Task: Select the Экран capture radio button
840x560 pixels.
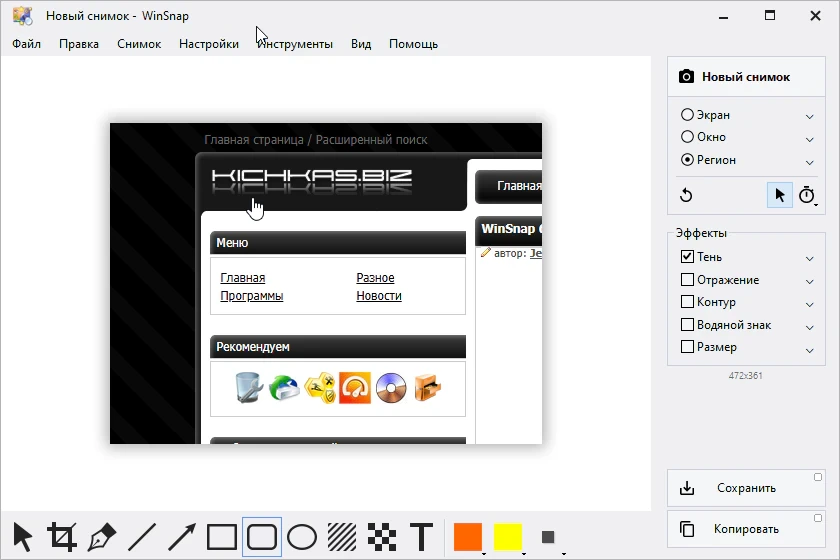Action: click(x=687, y=115)
